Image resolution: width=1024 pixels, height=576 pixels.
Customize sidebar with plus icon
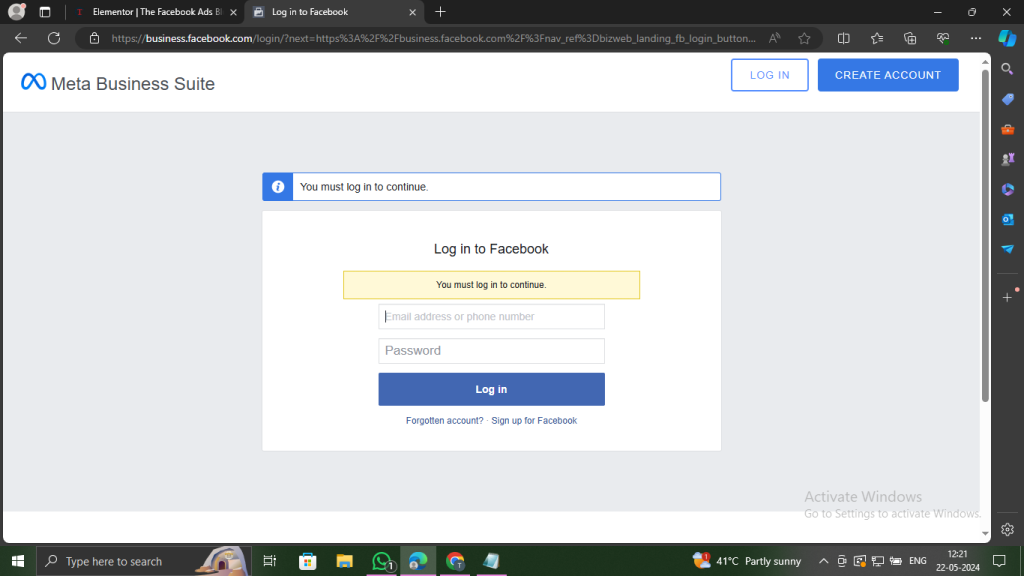point(1007,297)
